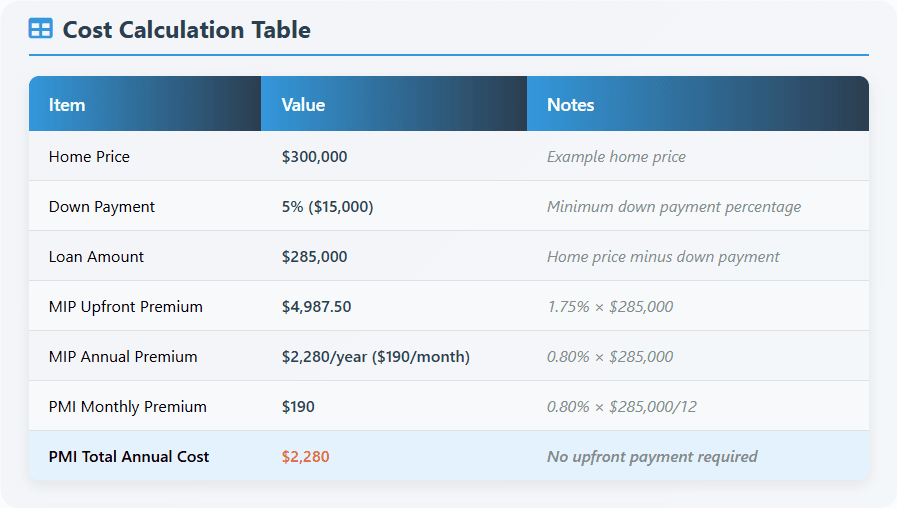The height and width of the screenshot is (508, 897).
Task: Click the No upfront payment required note
Action: [652, 457]
